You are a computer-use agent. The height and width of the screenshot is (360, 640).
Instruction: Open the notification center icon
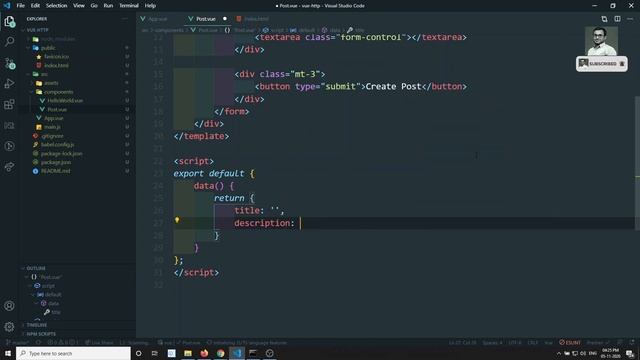click(631, 353)
